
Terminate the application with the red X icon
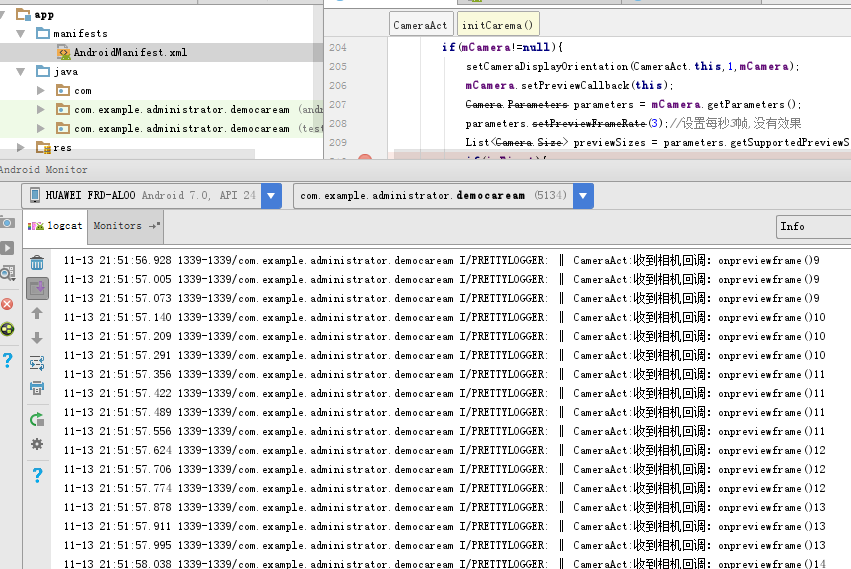pos(7,304)
